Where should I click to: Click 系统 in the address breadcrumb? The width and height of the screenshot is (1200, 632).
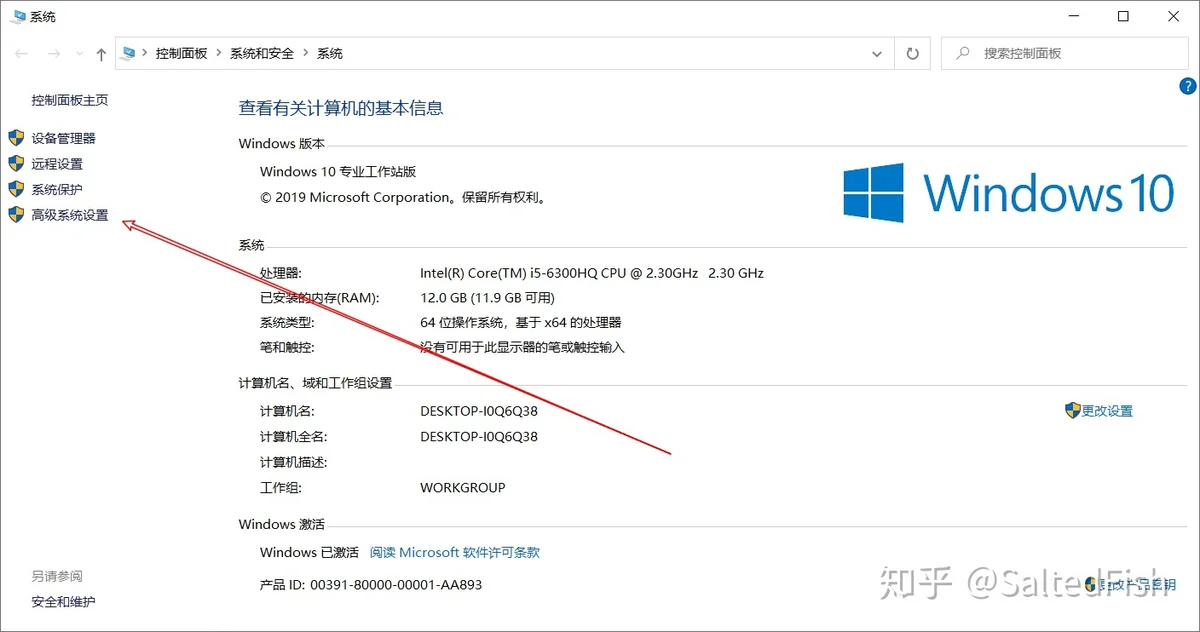click(x=330, y=53)
